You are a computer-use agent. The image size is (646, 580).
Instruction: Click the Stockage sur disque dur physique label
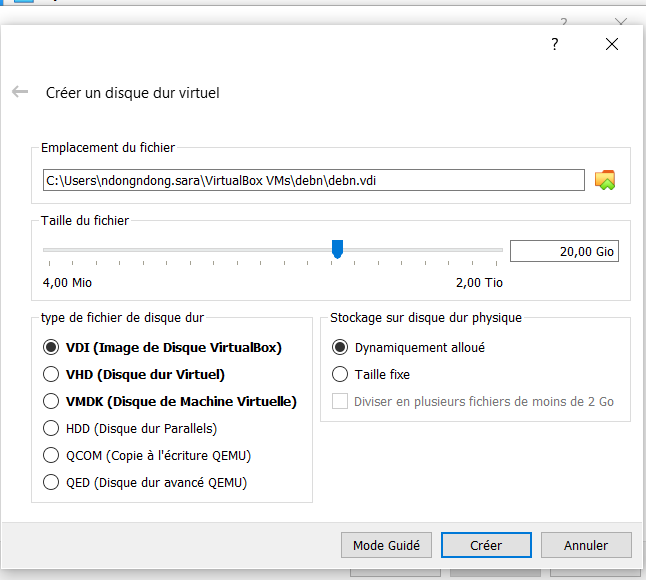pyautogui.click(x=426, y=318)
